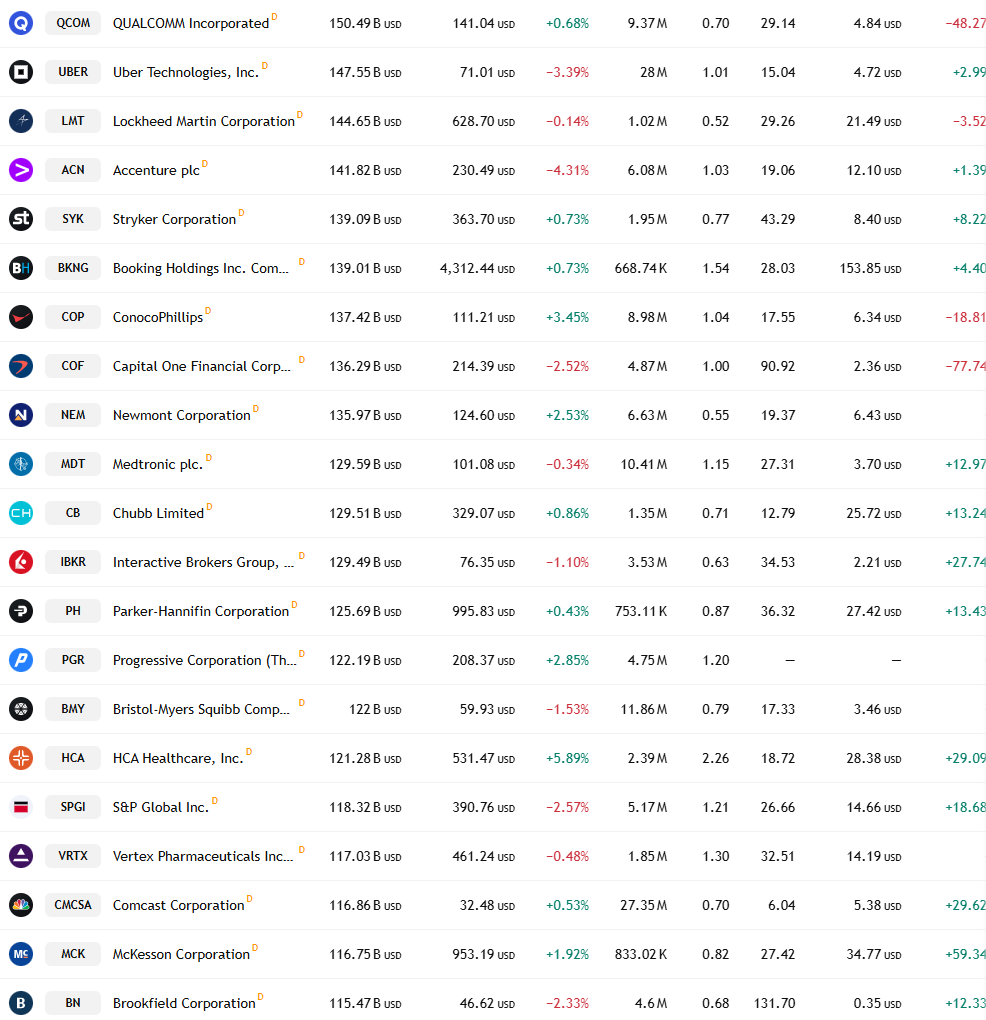Open the SPGI ticker badge
The width and height of the screenshot is (986, 1020).
pyautogui.click(x=73, y=807)
